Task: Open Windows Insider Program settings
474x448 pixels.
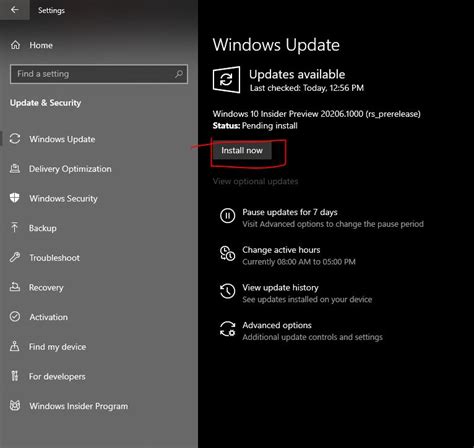Action: coord(79,406)
